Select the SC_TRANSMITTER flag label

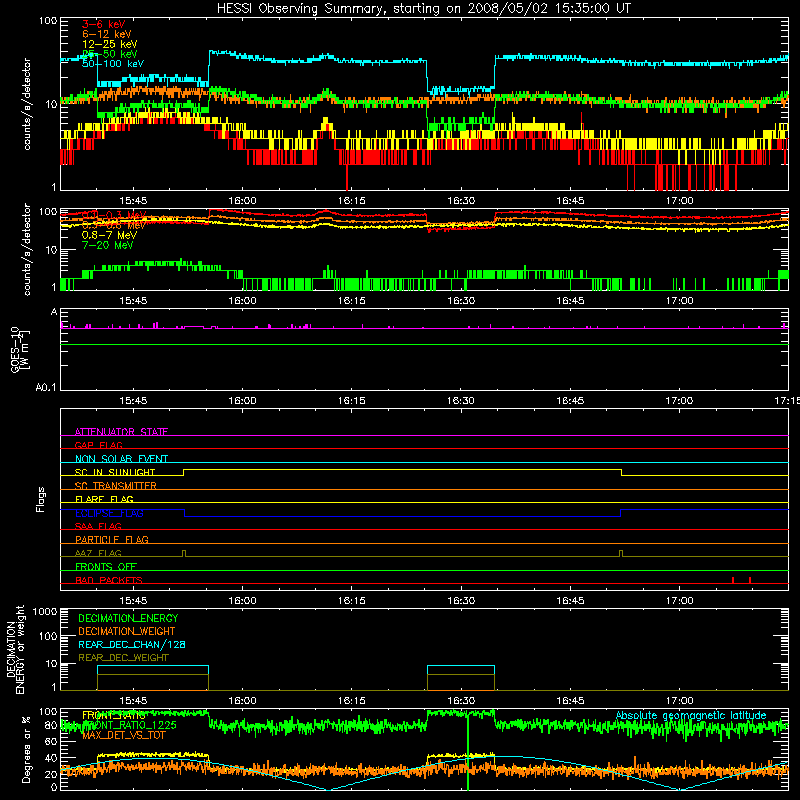[115, 486]
